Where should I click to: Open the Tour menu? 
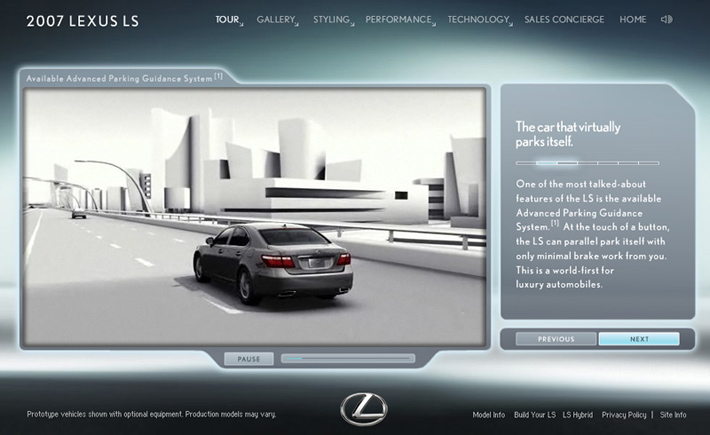pos(227,19)
